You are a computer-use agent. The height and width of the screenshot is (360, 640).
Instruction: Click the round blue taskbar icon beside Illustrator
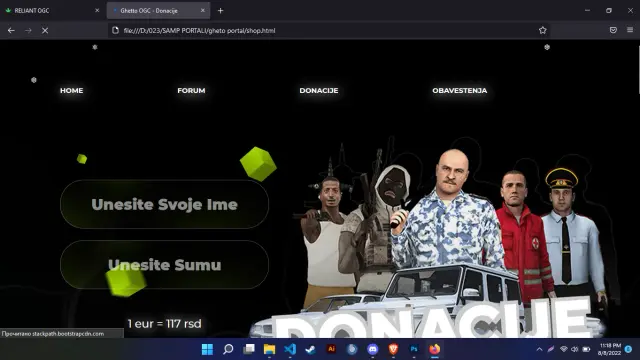(x=352, y=349)
